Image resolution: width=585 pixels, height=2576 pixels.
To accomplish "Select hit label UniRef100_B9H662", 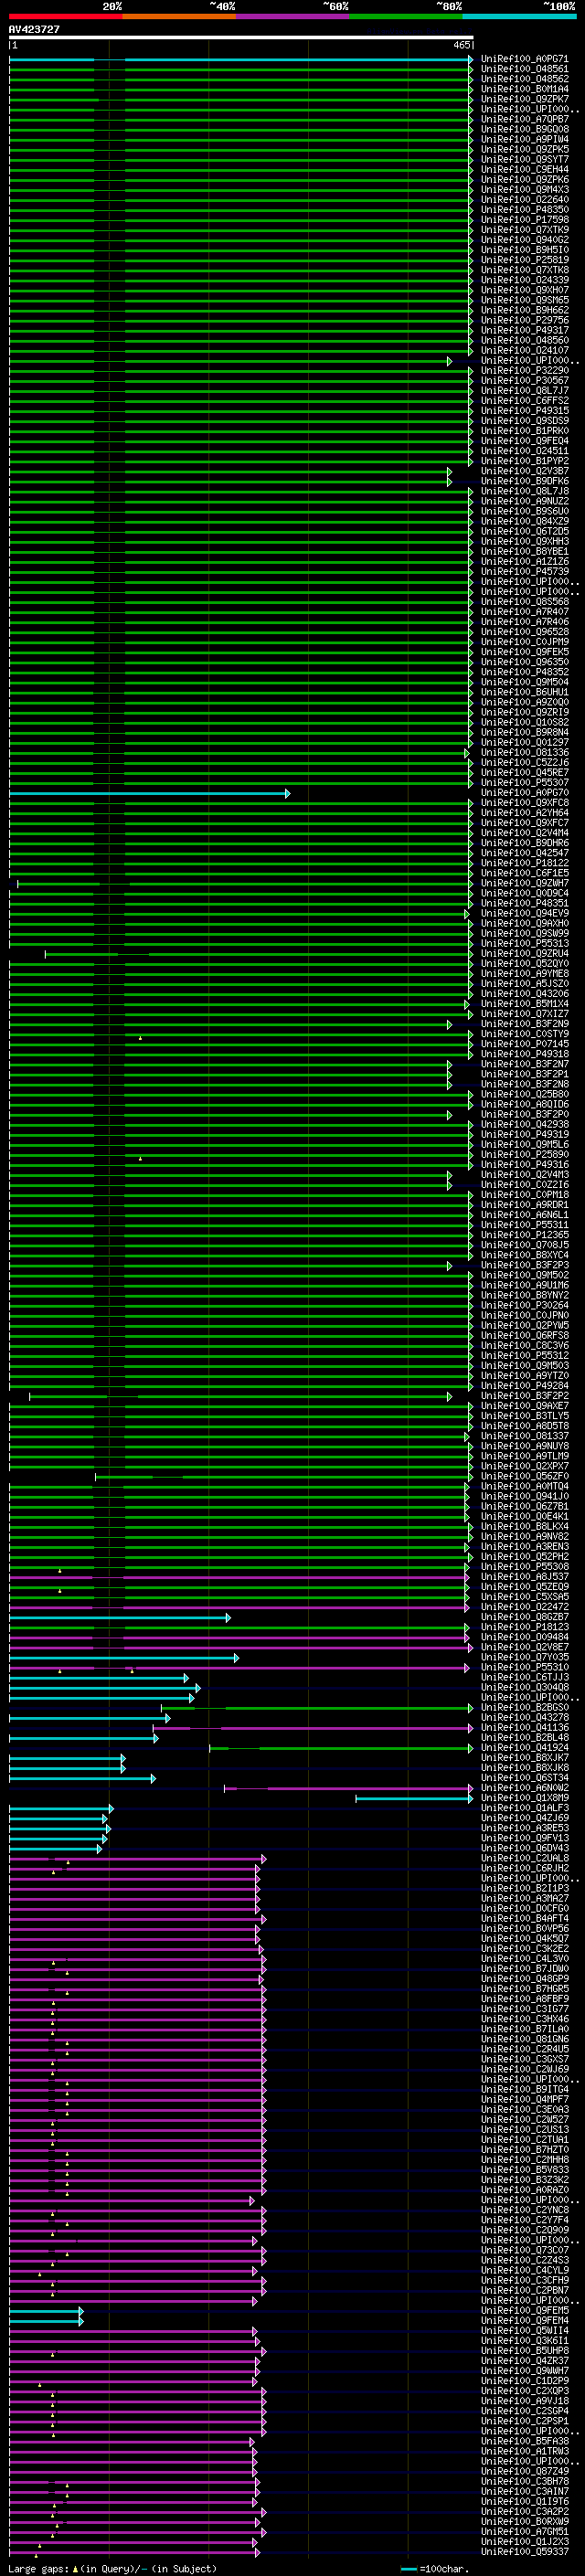I will [524, 310].
